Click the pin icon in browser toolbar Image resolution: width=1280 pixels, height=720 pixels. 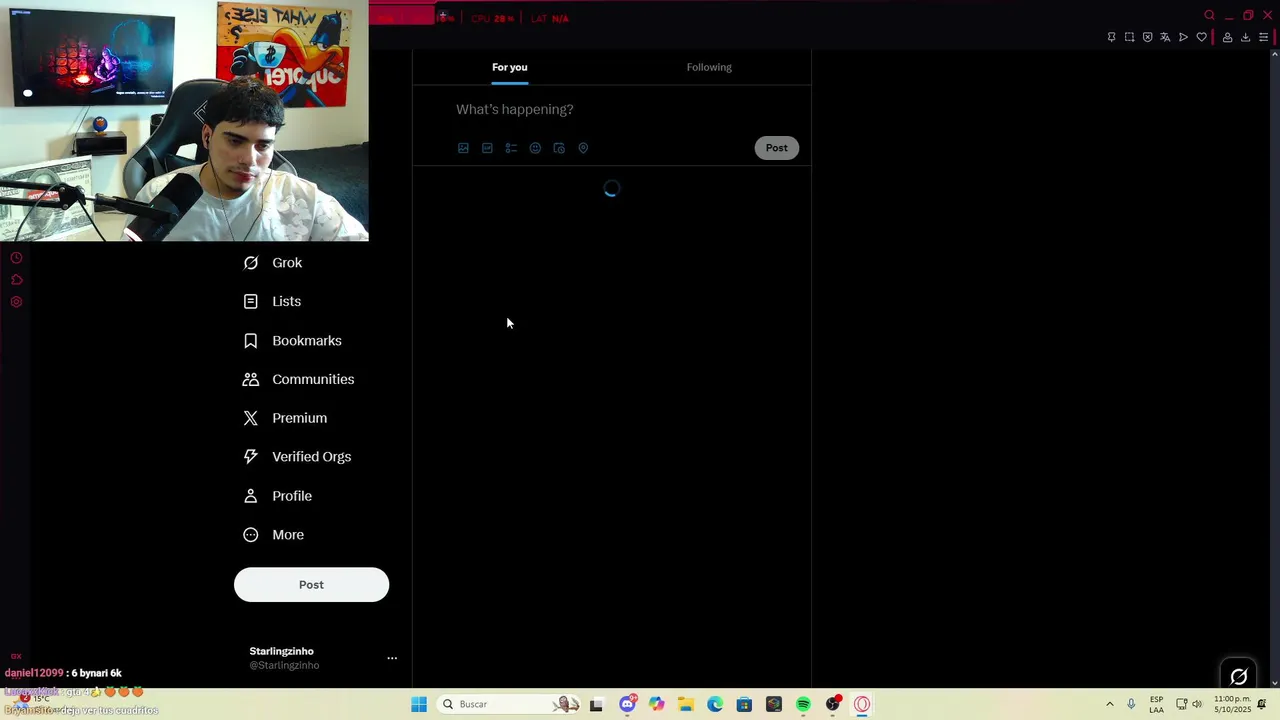tap(1111, 37)
